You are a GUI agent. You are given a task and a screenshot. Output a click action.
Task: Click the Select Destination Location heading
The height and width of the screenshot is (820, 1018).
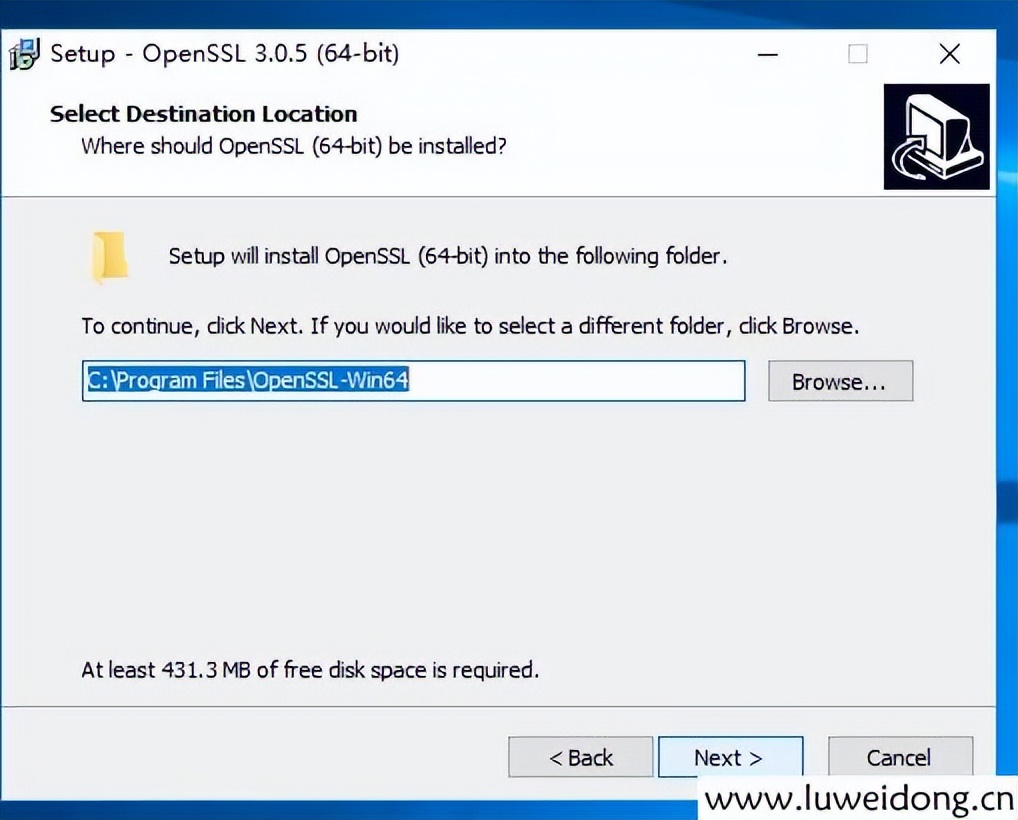tap(203, 114)
